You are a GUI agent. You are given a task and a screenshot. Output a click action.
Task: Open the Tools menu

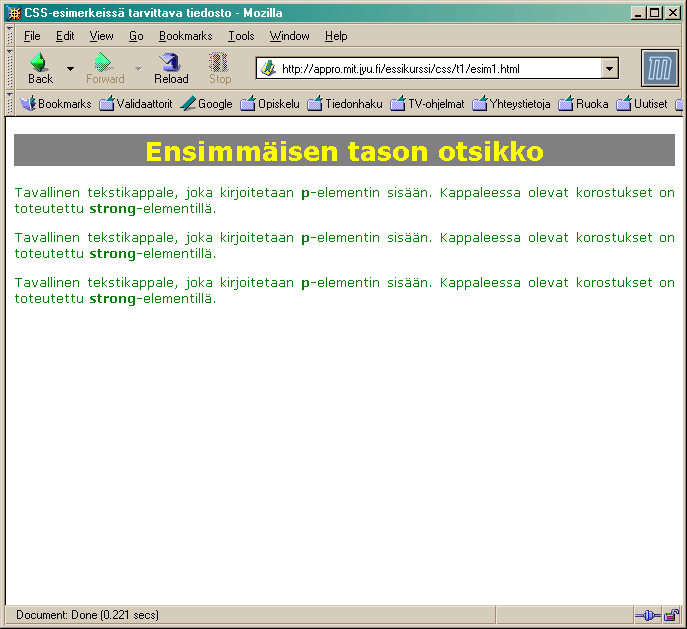click(241, 36)
